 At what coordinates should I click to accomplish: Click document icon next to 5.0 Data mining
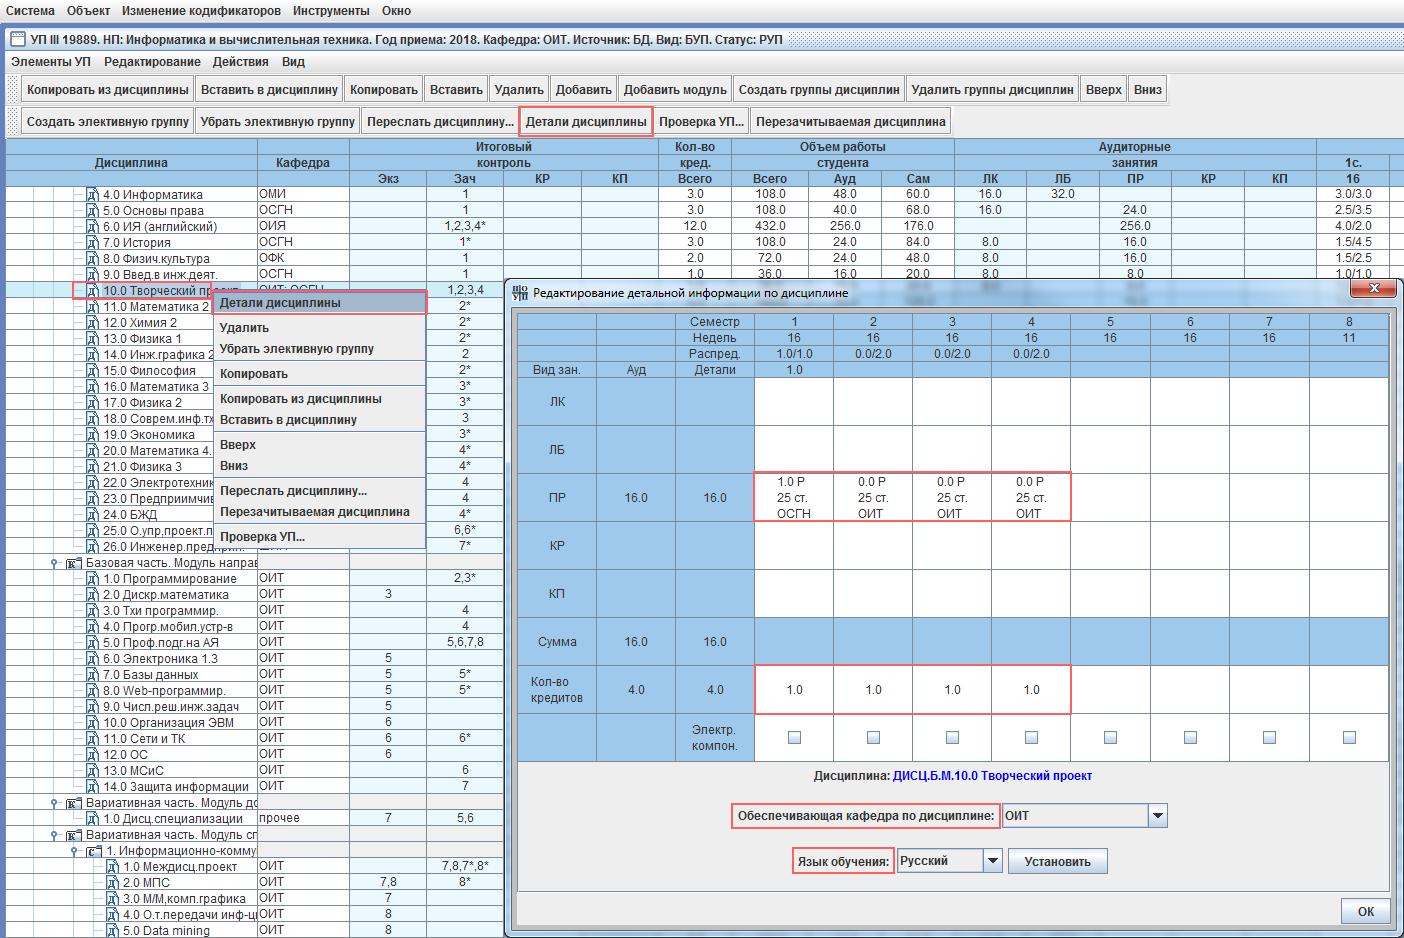[112, 931]
